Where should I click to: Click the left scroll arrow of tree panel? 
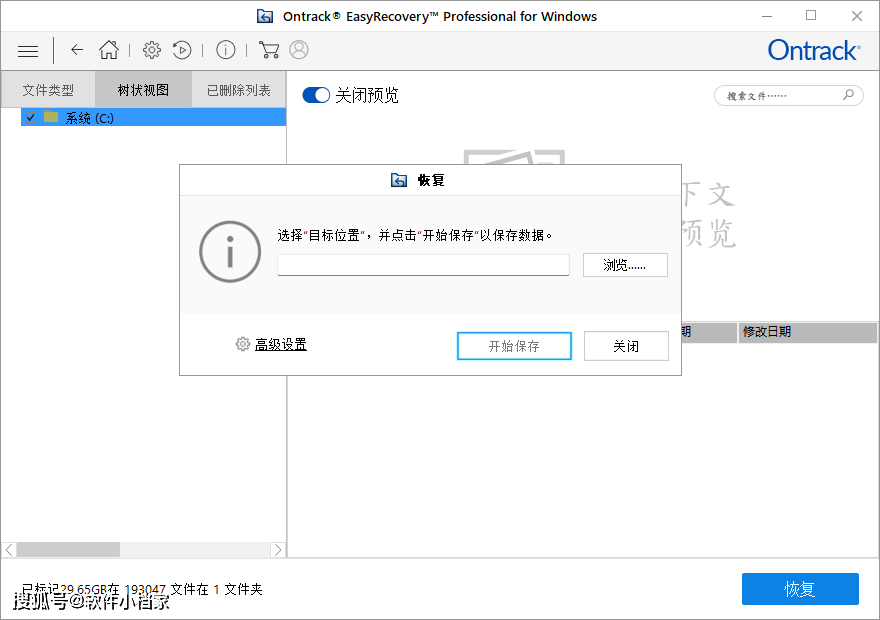click(9, 550)
